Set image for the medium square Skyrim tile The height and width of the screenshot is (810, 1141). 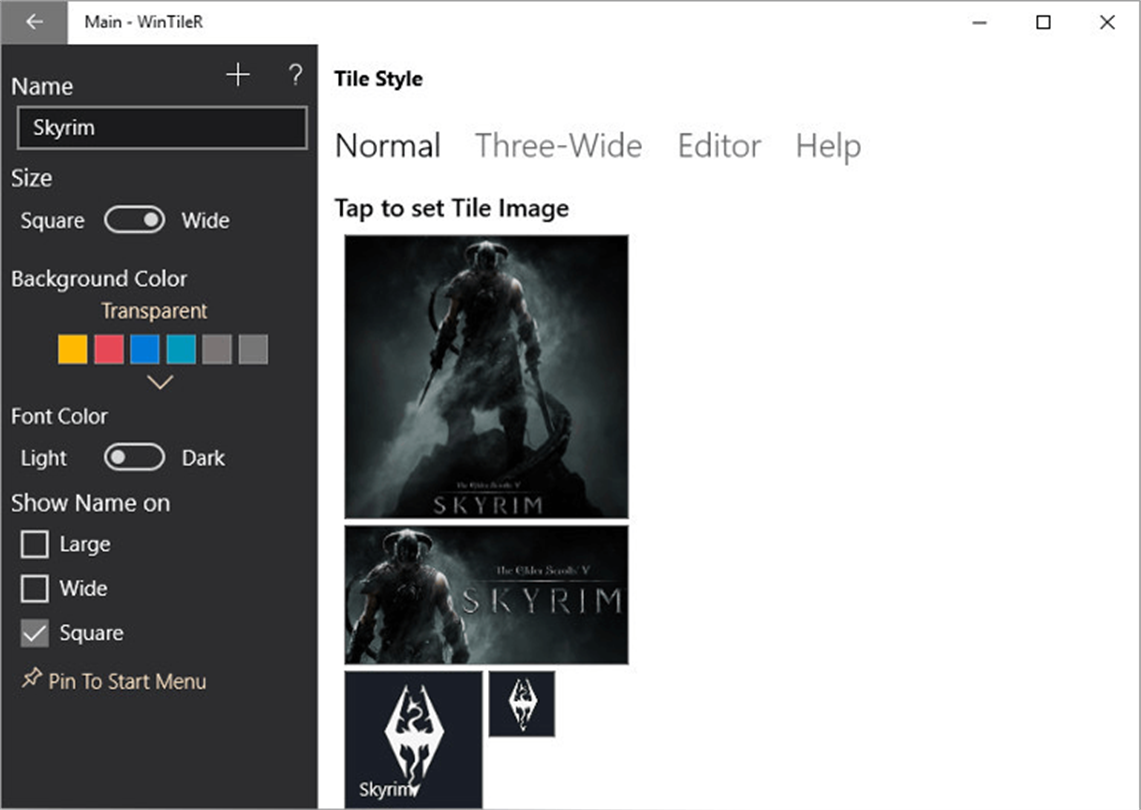tap(413, 739)
